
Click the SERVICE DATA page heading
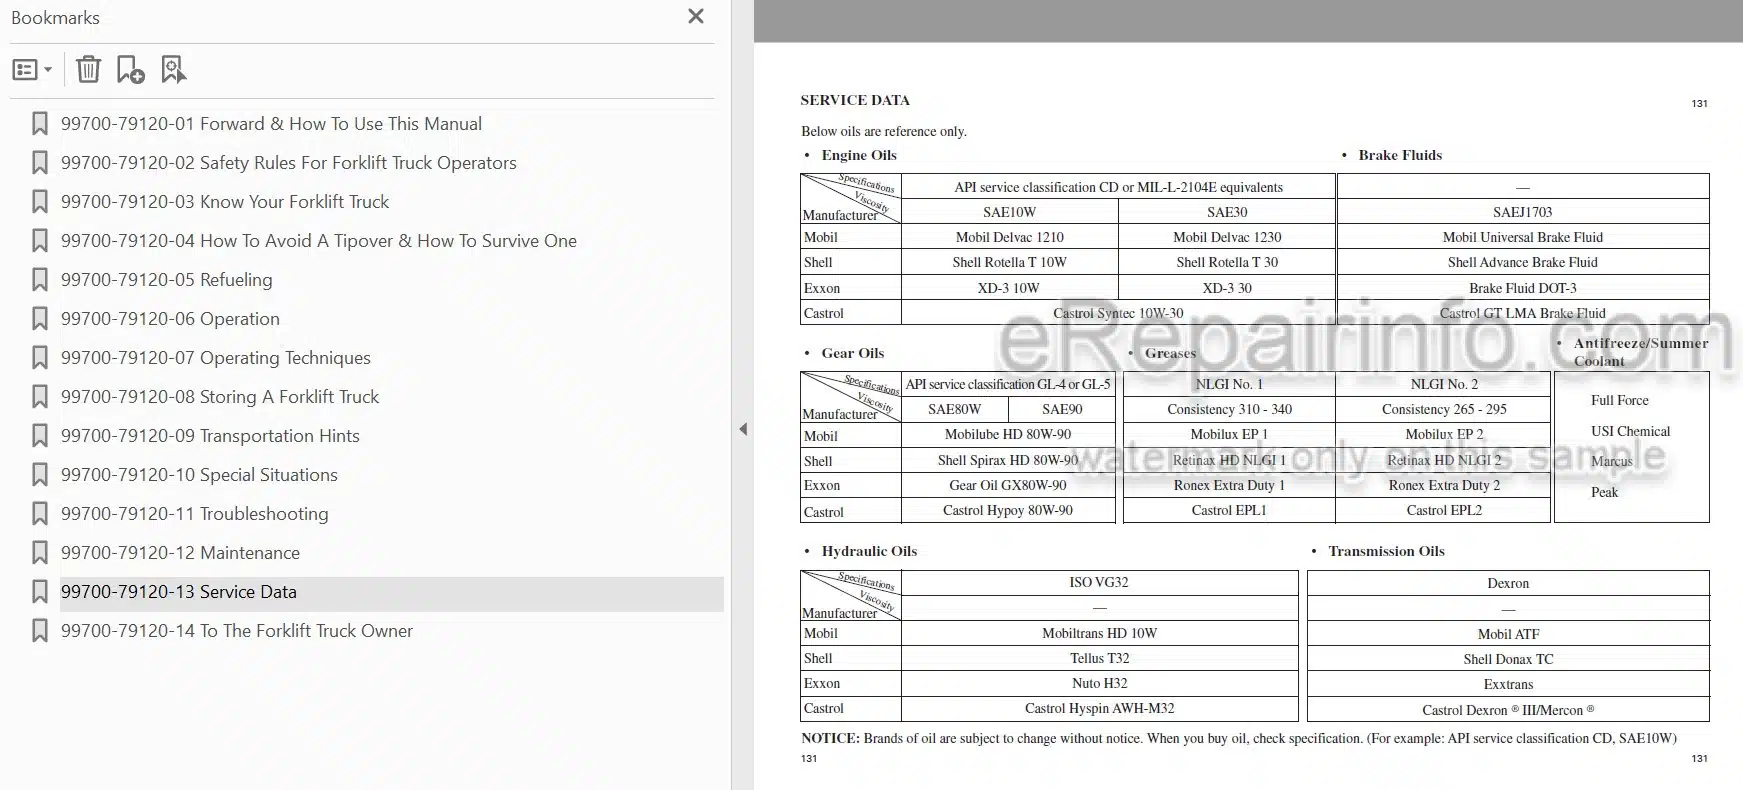(x=855, y=100)
